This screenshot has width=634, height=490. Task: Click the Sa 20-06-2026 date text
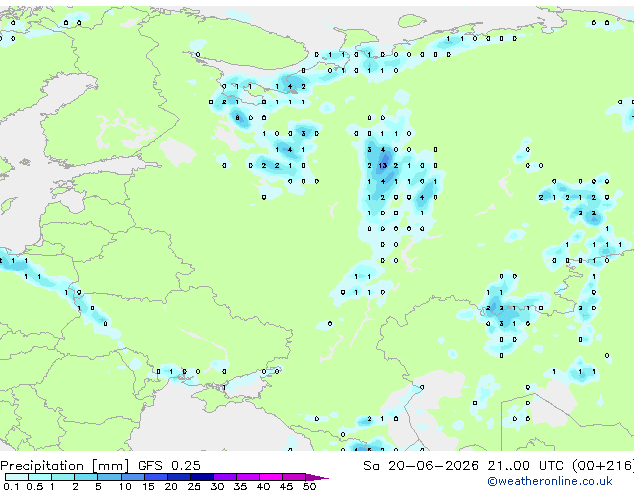point(421,466)
